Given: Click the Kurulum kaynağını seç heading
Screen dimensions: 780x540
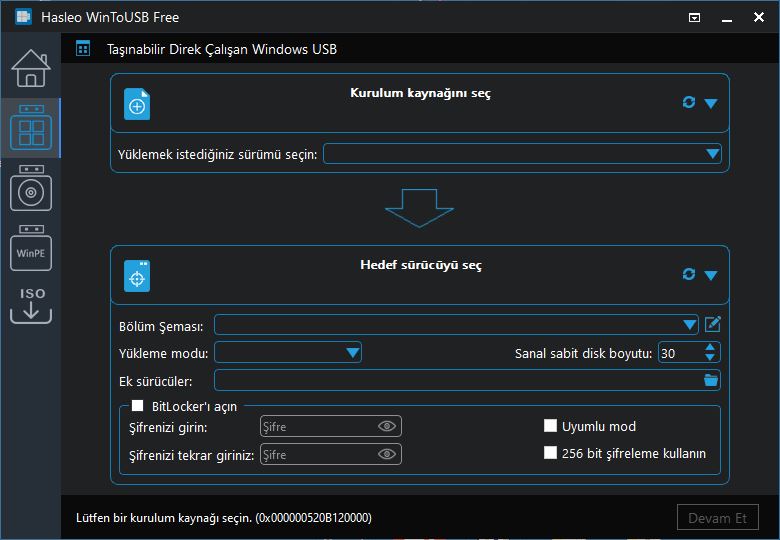Looking at the screenshot, I should pos(420,93).
